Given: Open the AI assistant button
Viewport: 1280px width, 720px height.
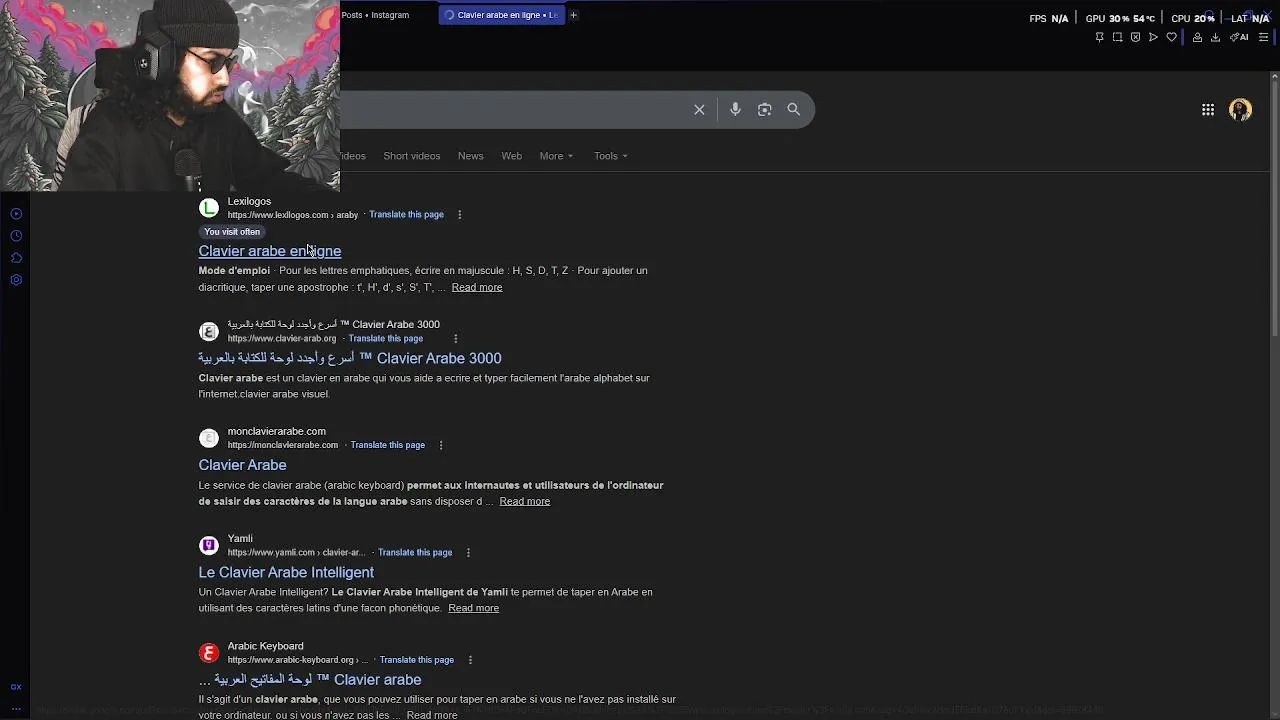Looking at the screenshot, I should point(1239,37).
